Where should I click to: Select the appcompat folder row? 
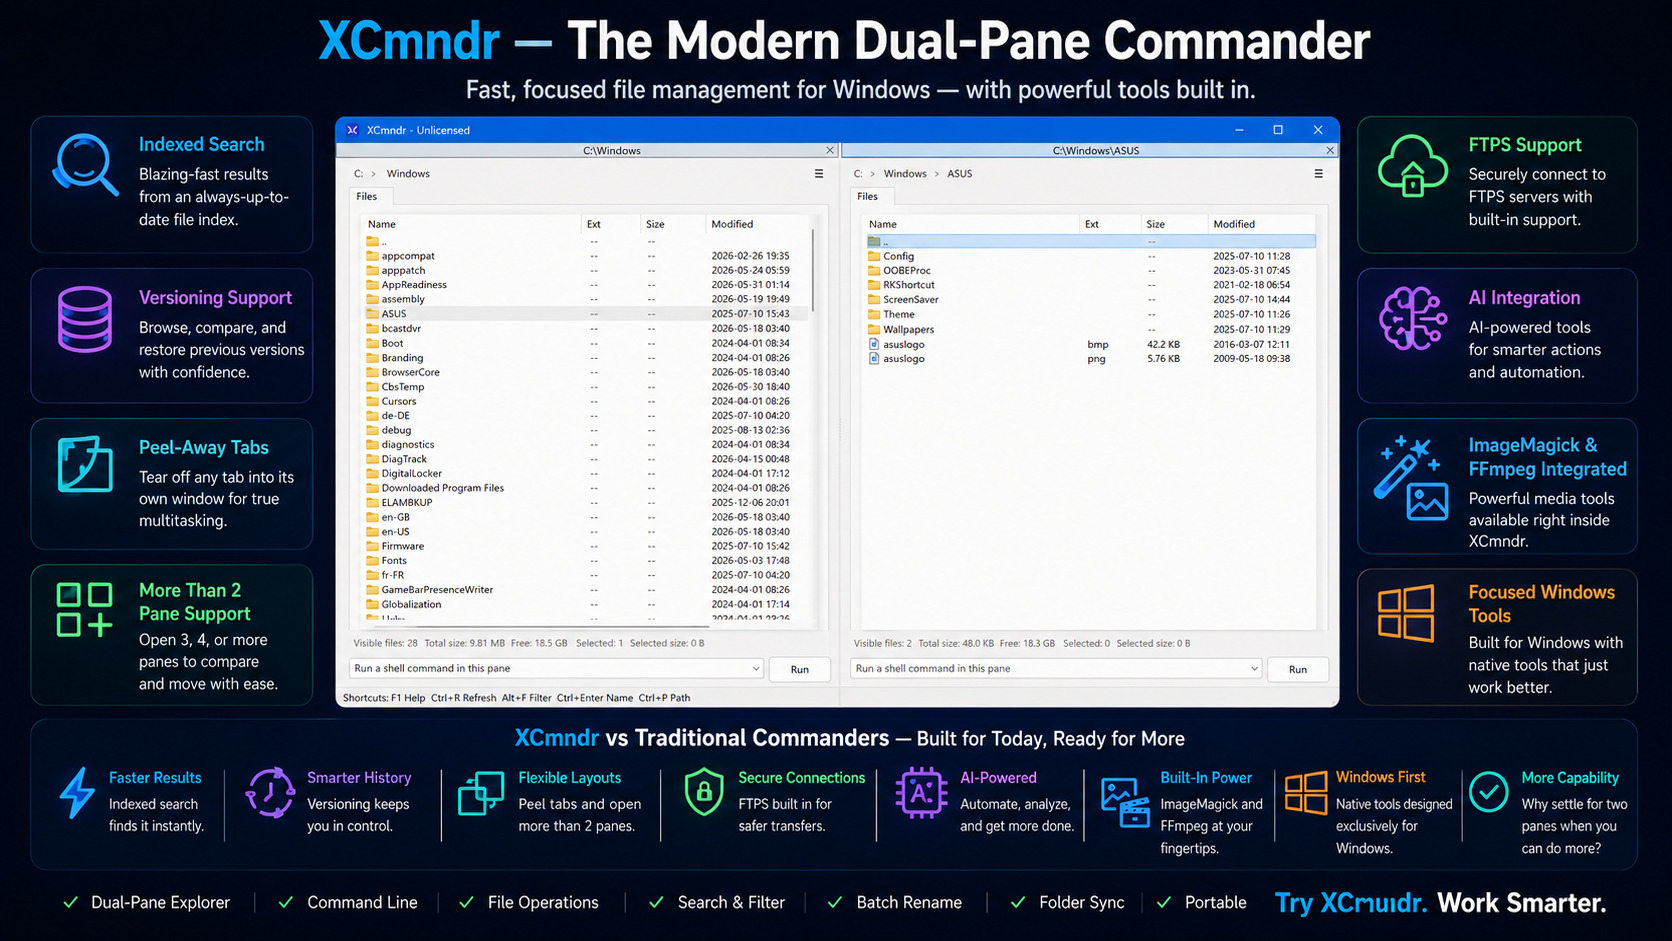tap(585, 256)
